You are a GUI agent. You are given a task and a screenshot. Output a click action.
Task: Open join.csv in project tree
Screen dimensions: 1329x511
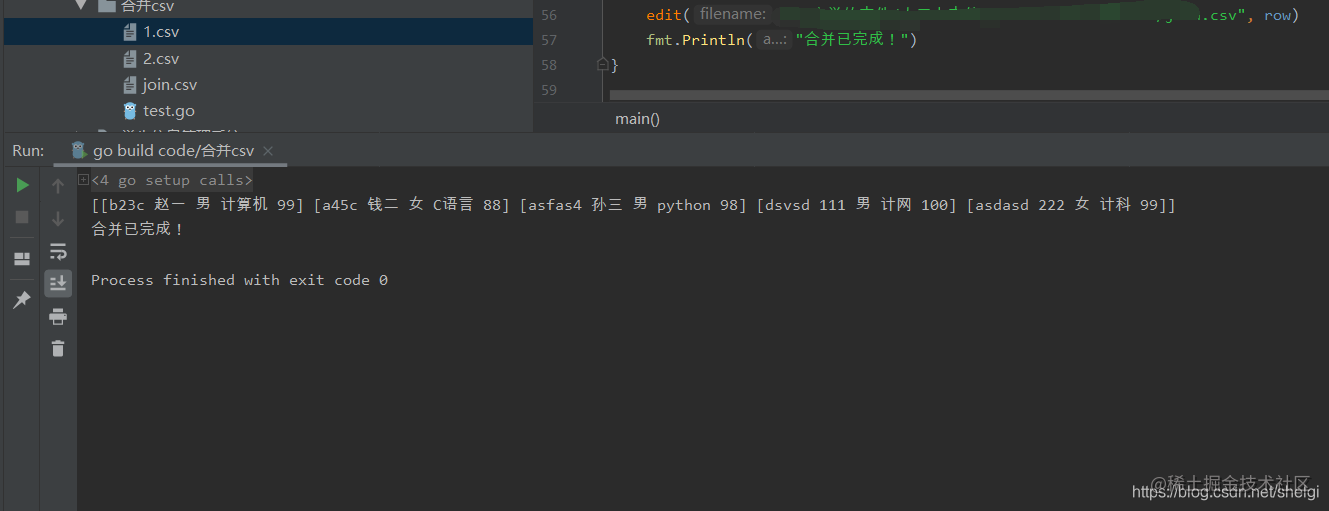[169, 85]
